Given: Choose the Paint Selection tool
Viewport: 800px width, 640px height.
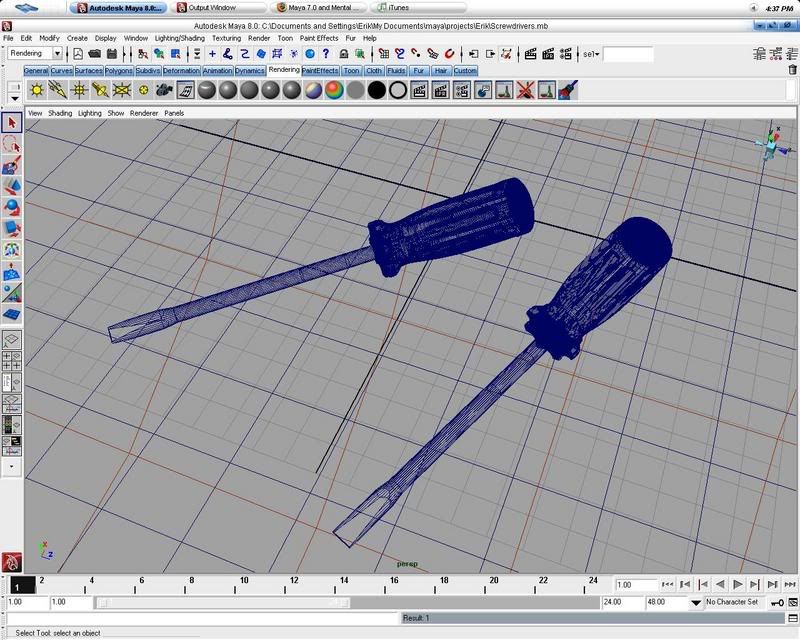Looking at the screenshot, I should [12, 166].
